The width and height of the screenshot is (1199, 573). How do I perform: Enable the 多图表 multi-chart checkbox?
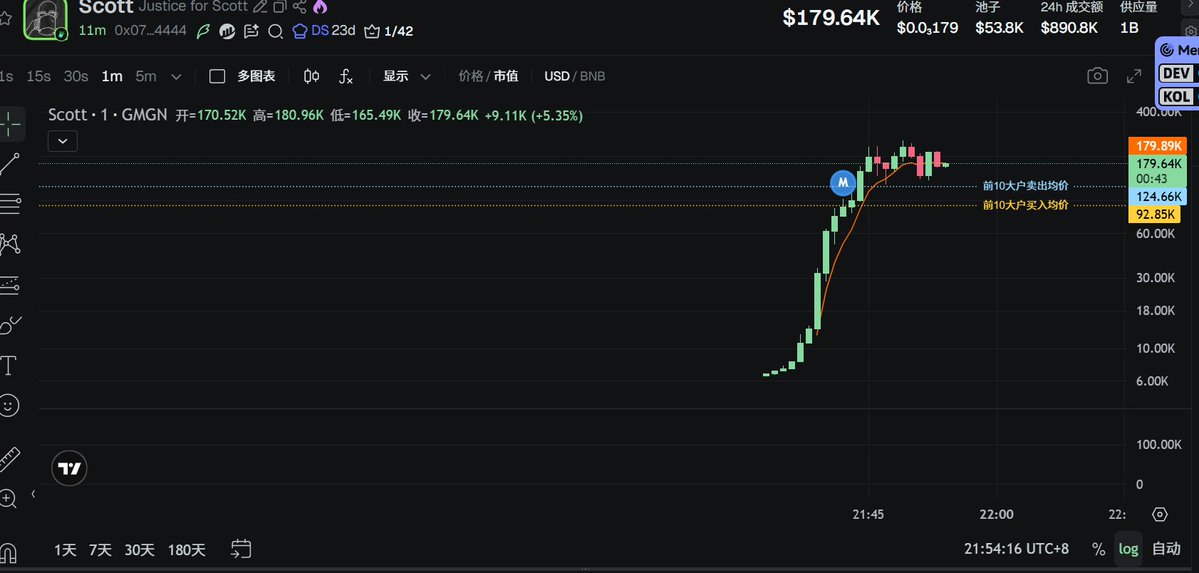[217, 76]
